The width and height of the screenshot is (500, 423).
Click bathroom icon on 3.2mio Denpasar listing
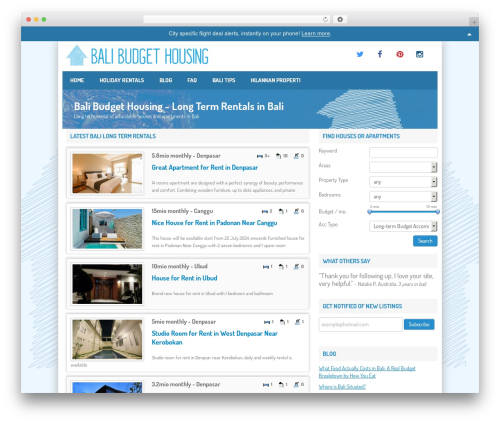coord(281,385)
